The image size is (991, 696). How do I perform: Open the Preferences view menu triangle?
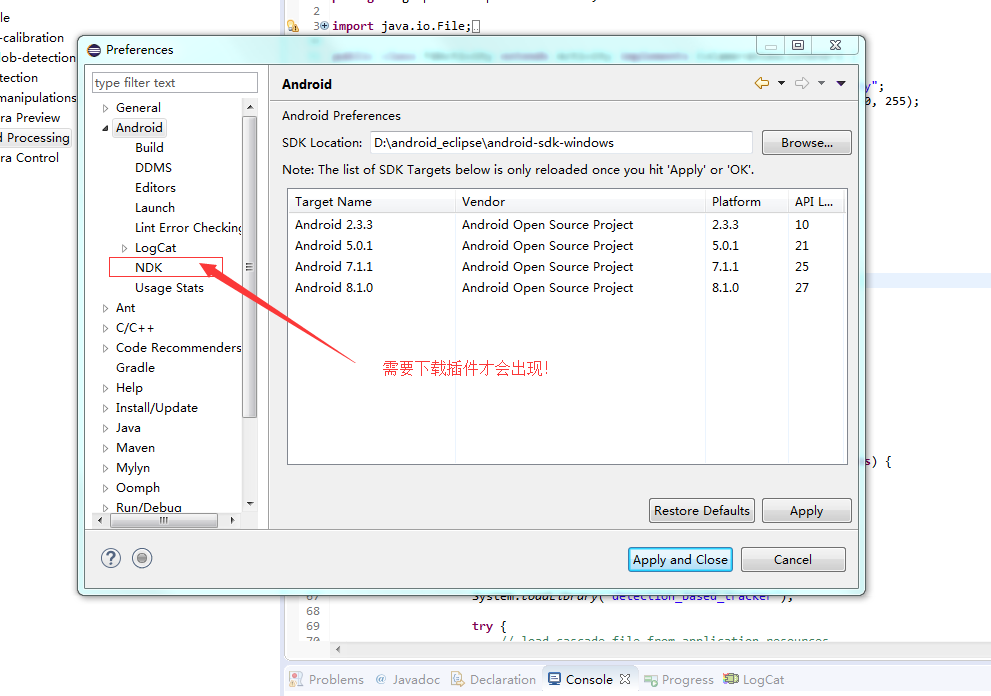(x=841, y=83)
